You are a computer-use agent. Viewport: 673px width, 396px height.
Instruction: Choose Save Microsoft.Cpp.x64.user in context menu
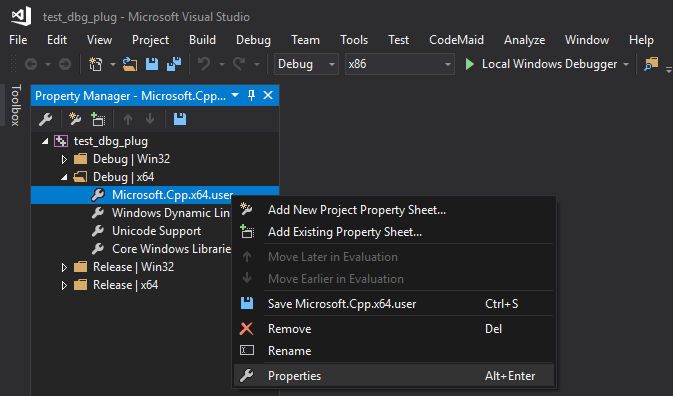394,304
